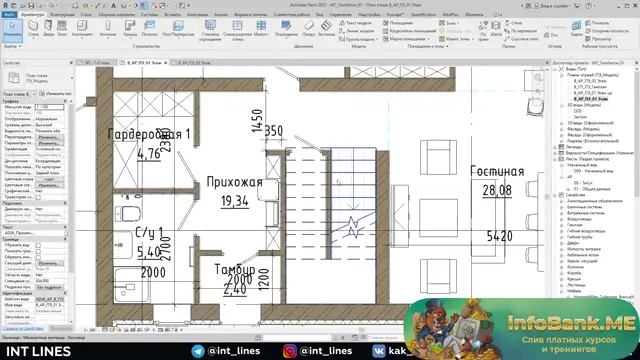The image size is (640, 360).
Task: Choose the Окно (Window) tool
Action: click(62, 29)
